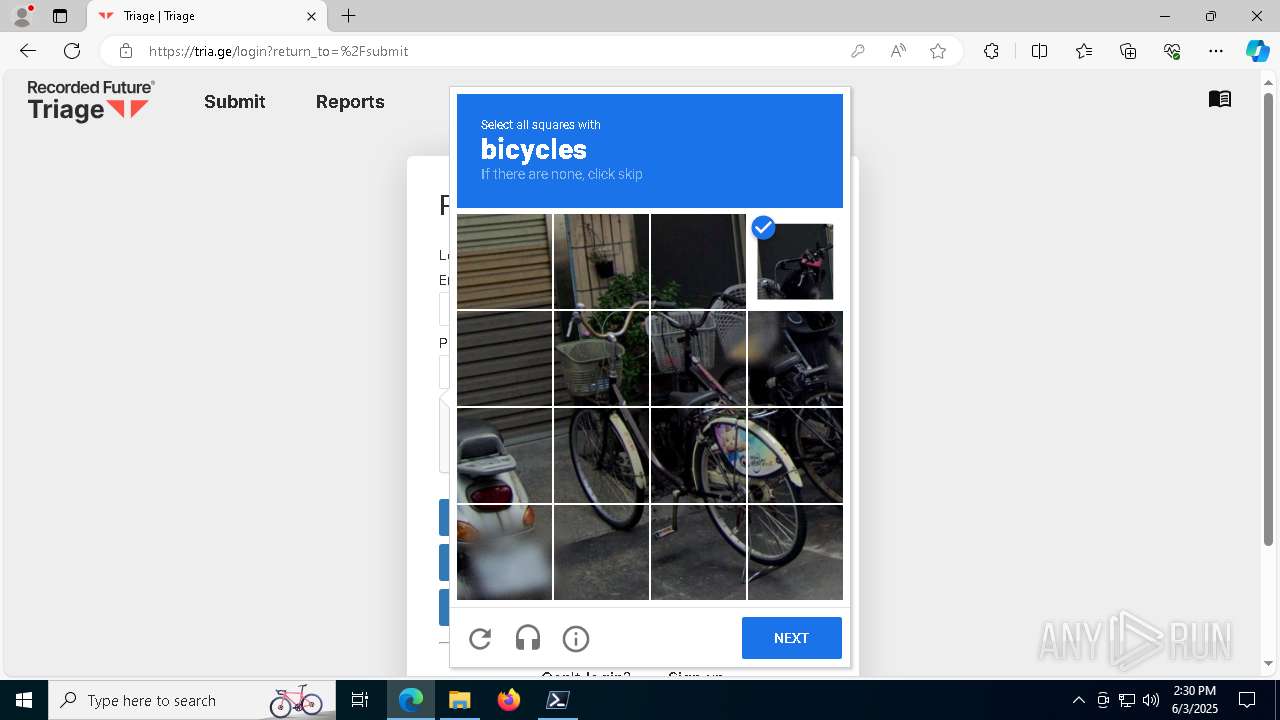1280x720 pixels.
Task: Open Browser essentials heart icon
Action: [1172, 51]
